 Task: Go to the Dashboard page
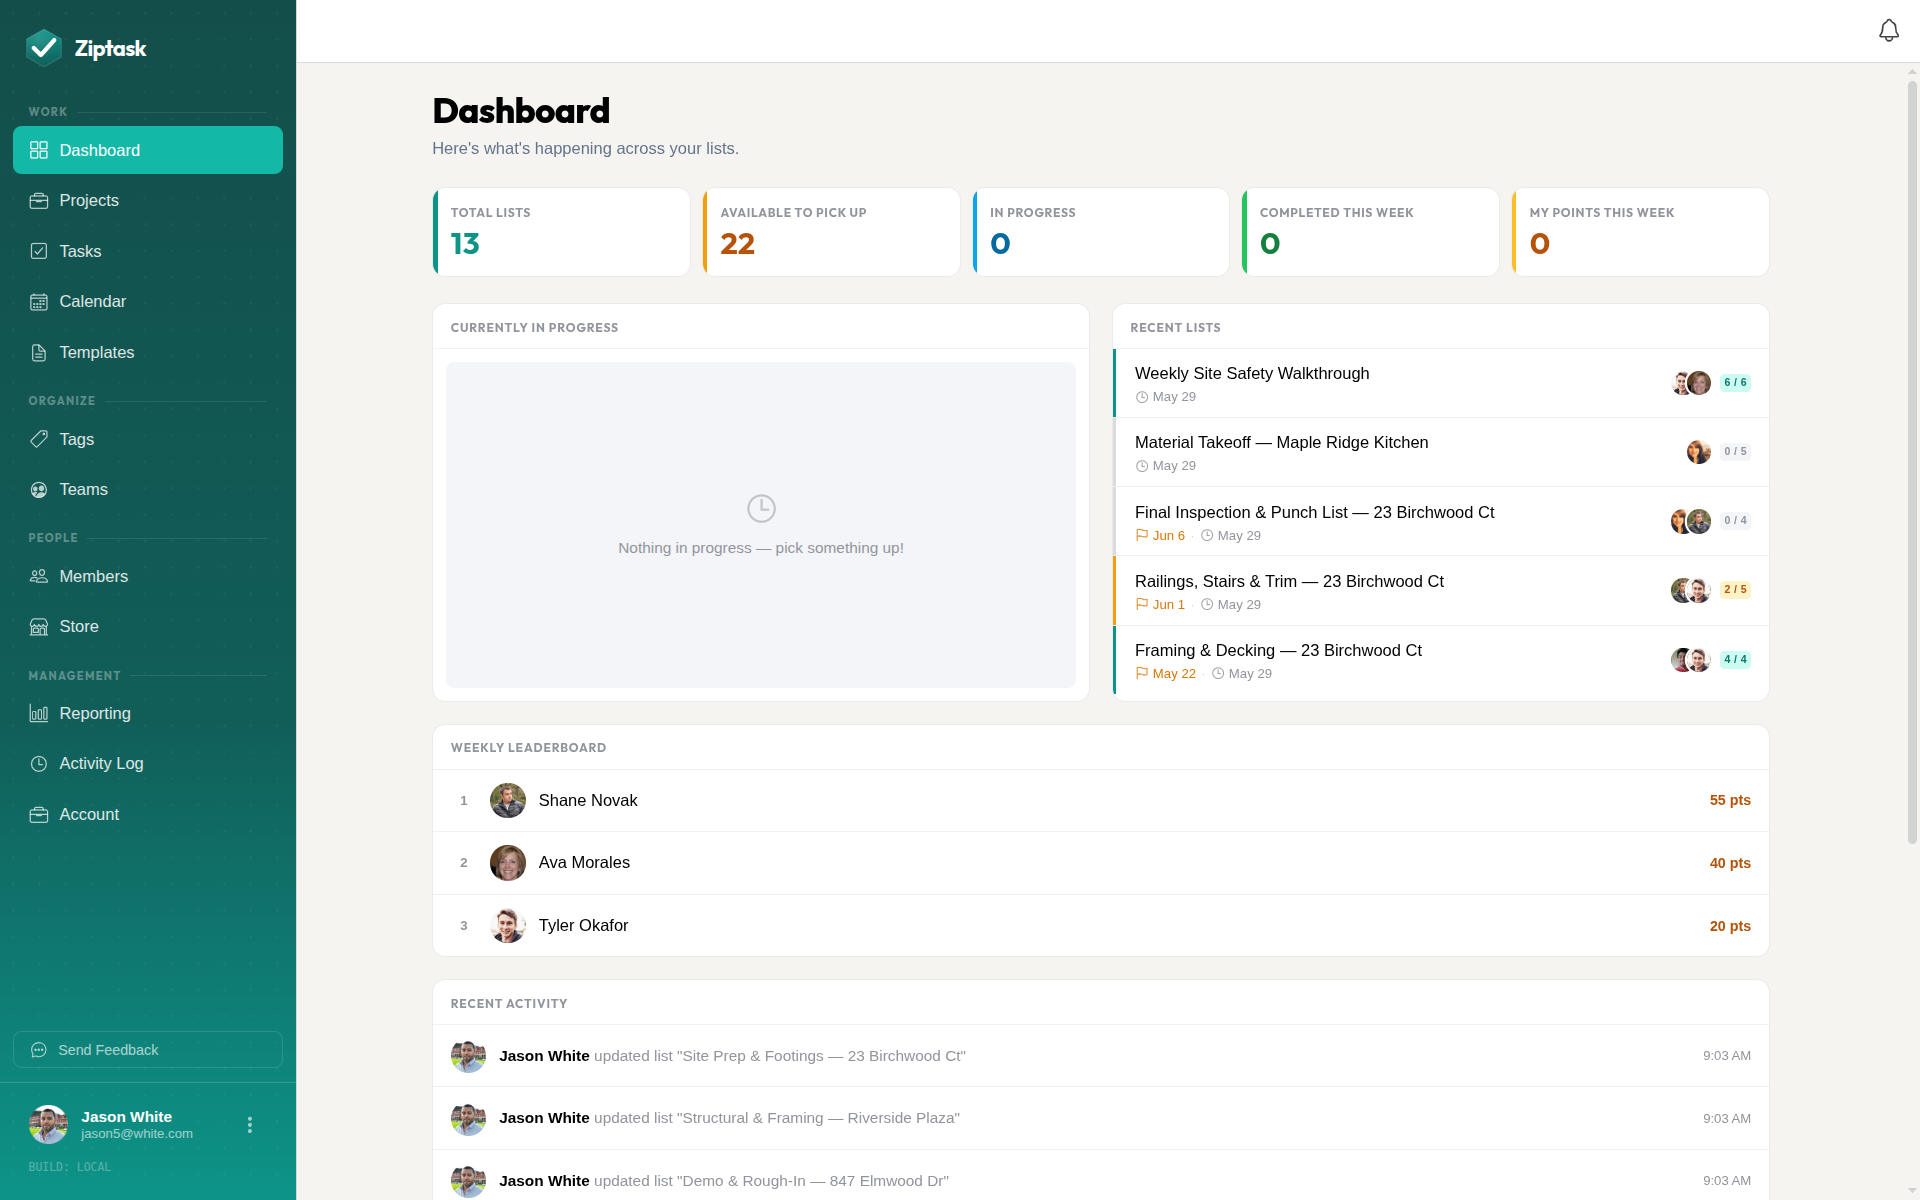coord(148,150)
